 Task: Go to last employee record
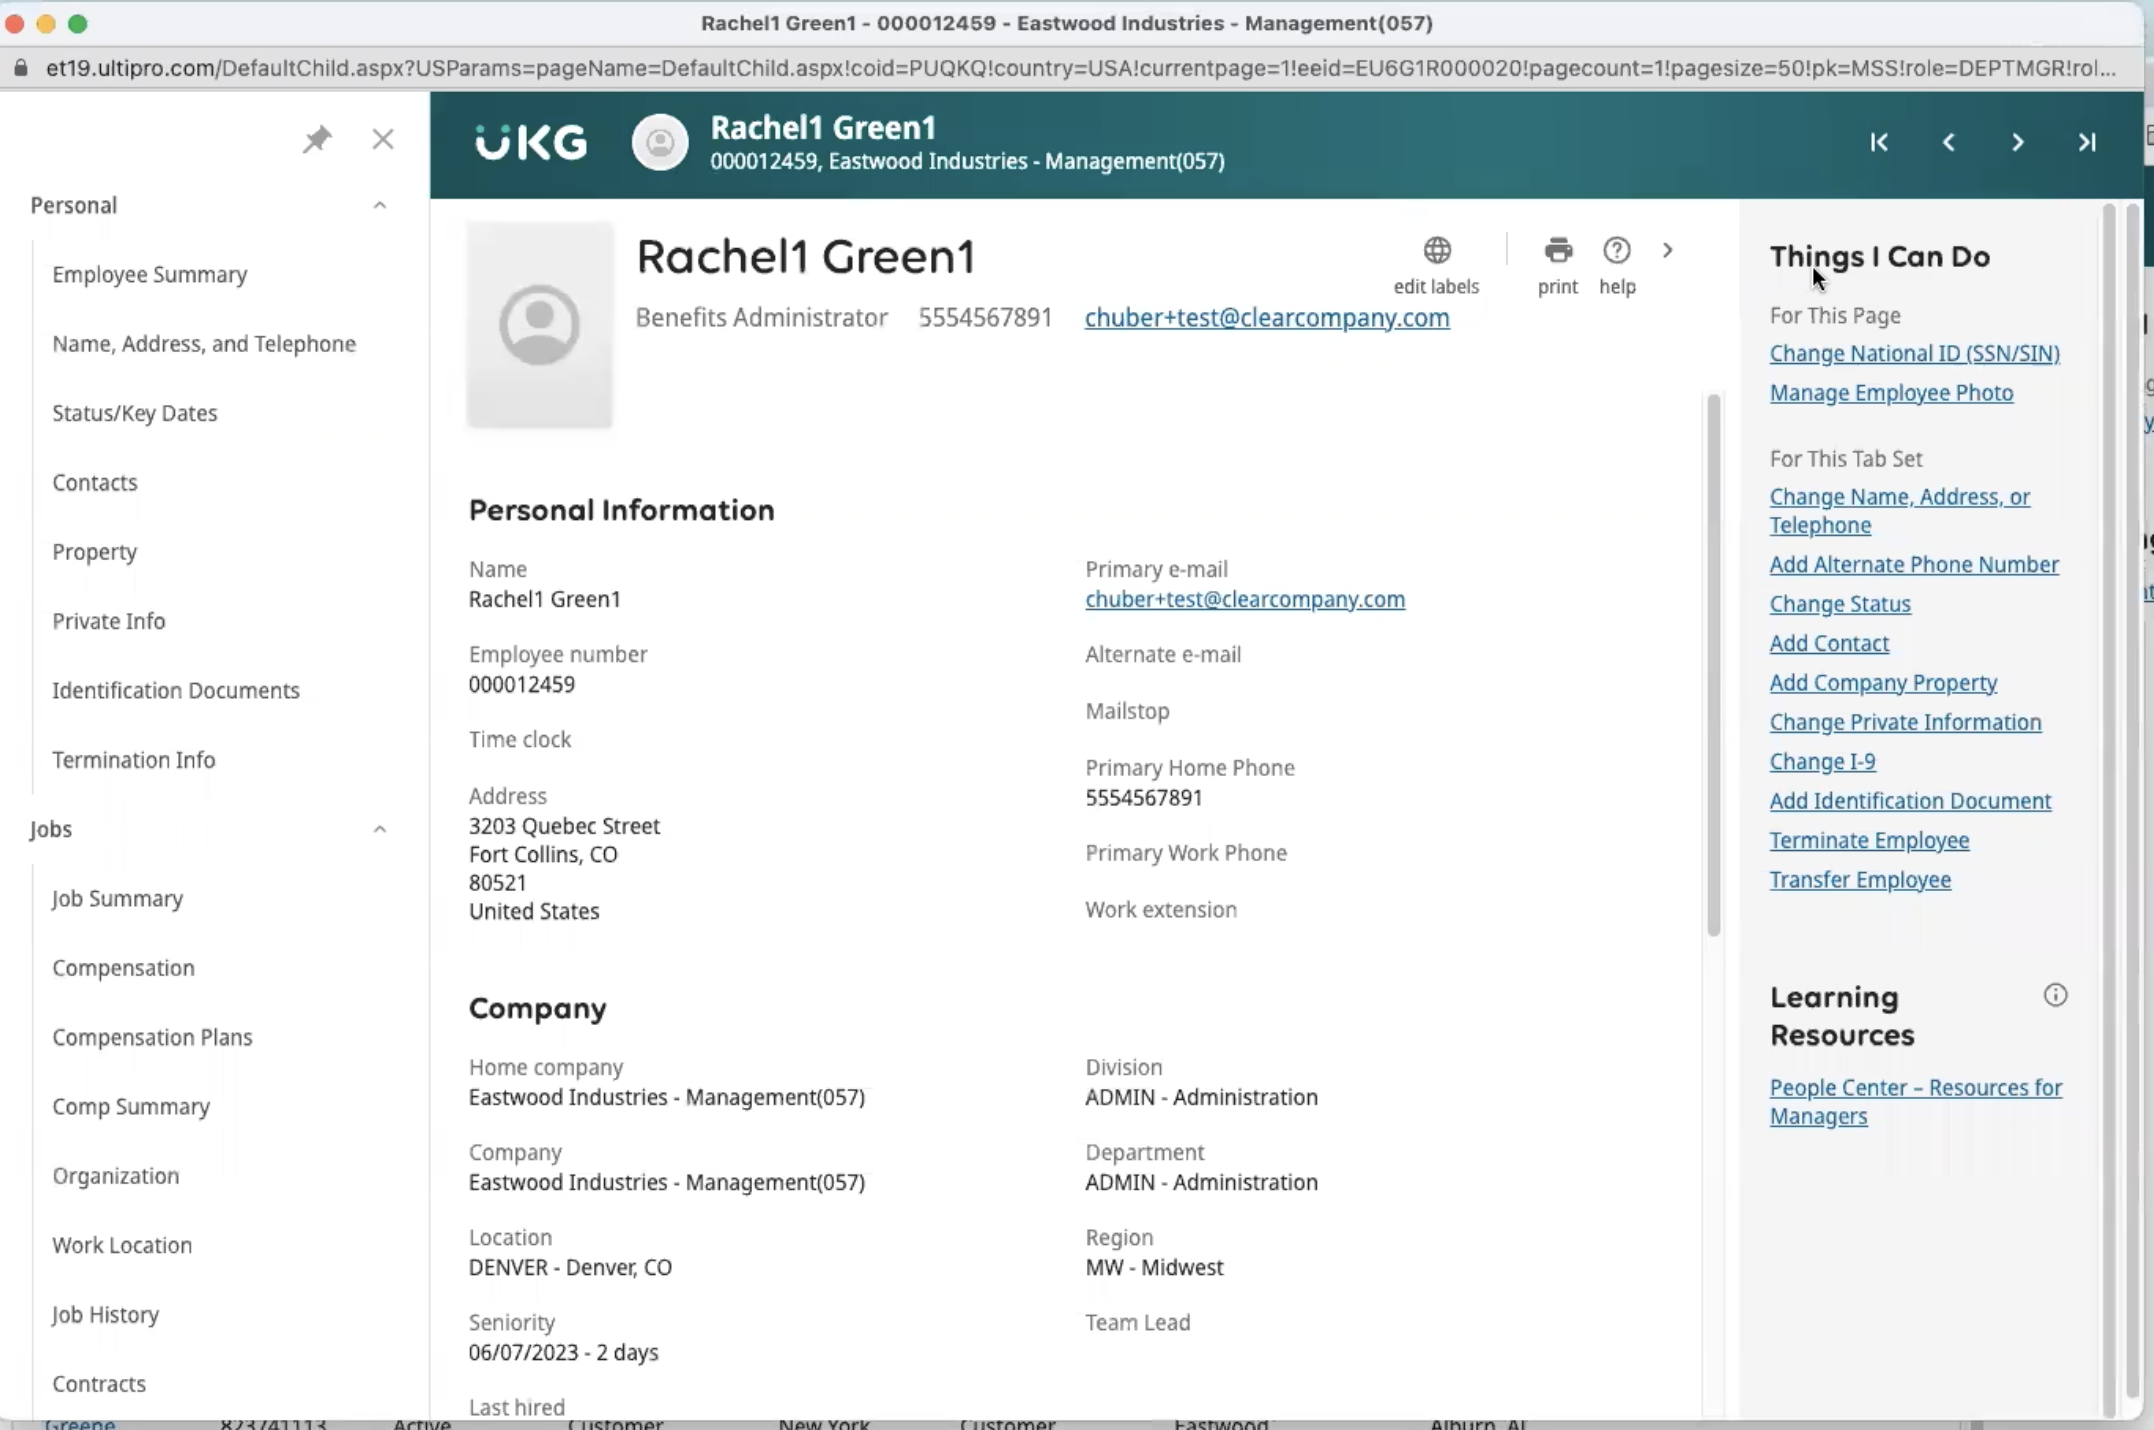point(2087,143)
